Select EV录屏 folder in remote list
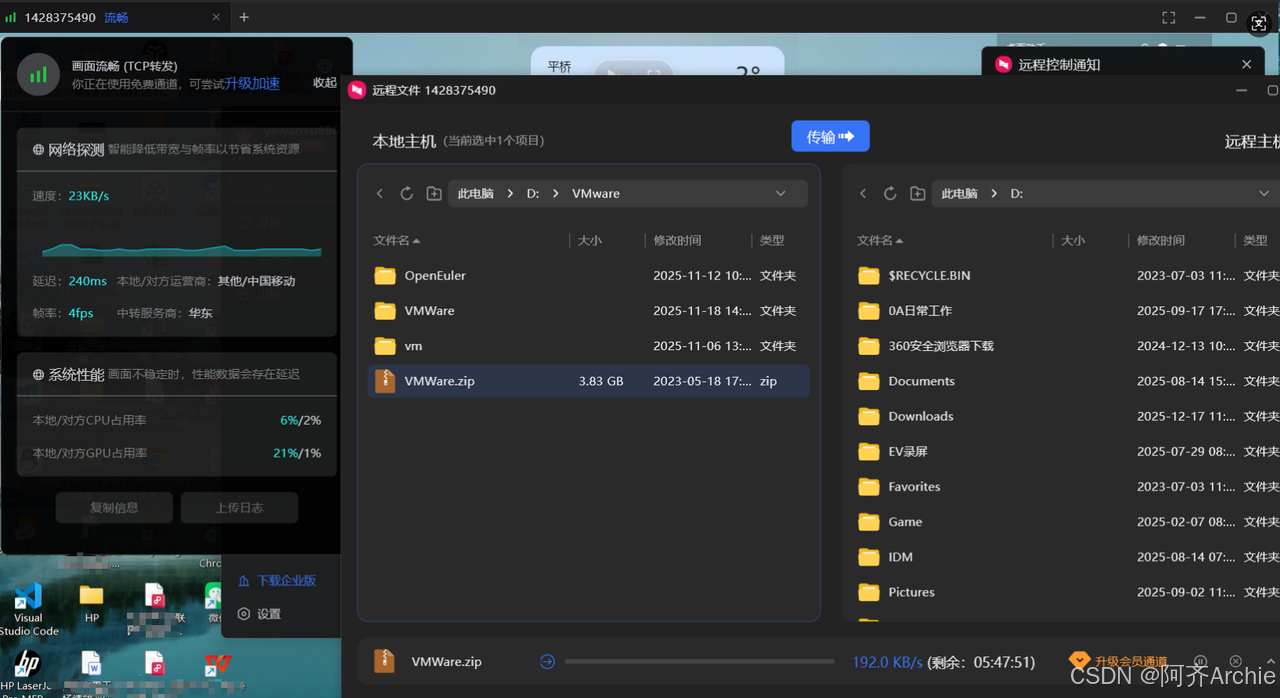 [1065, 452]
